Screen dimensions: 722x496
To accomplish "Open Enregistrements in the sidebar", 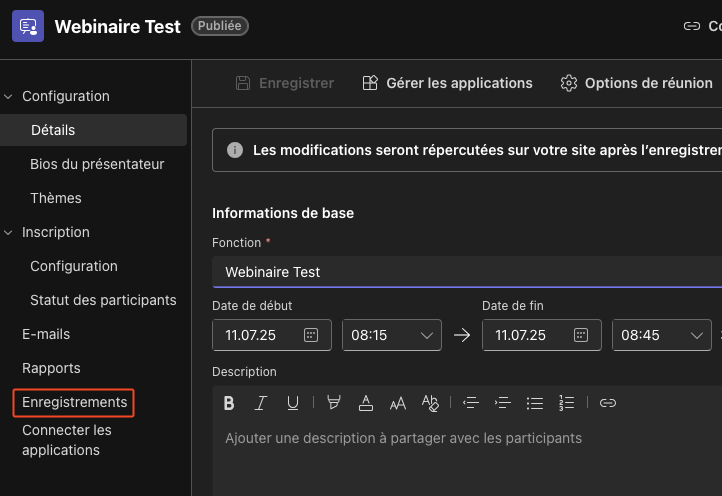I will click(x=75, y=402).
